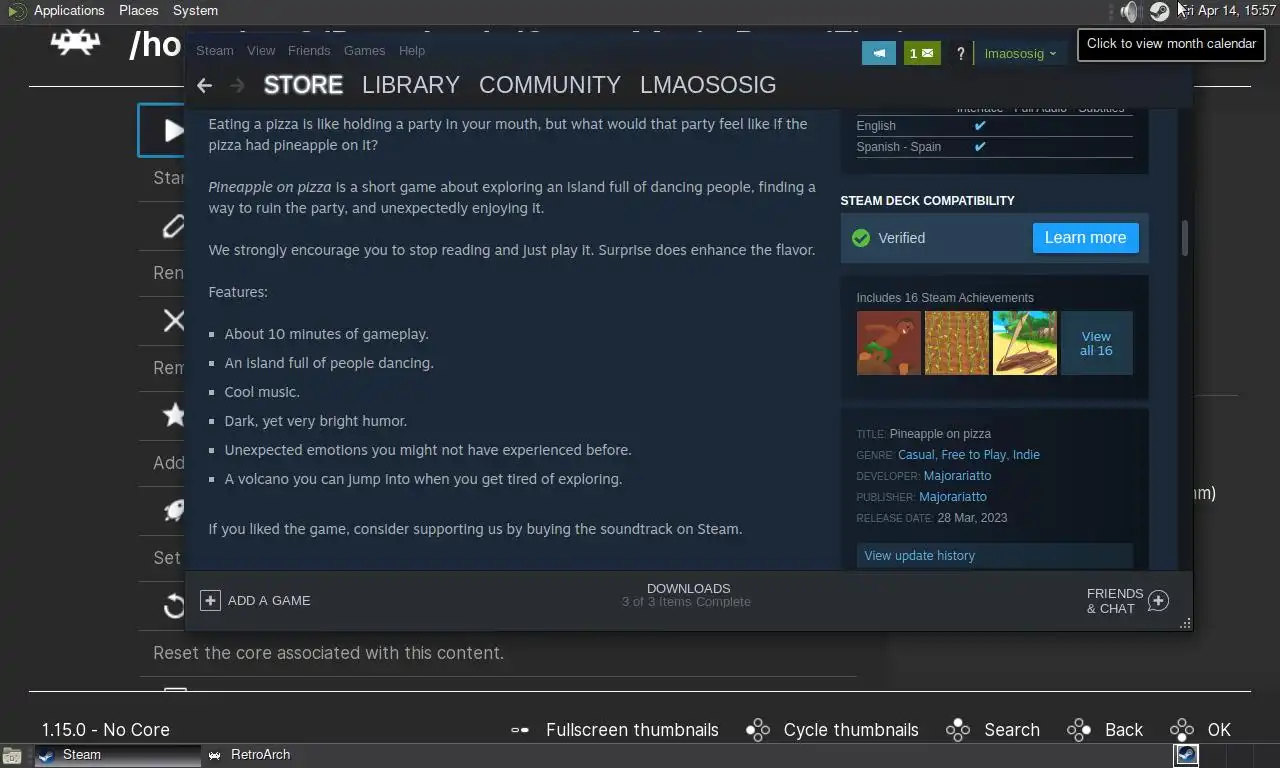
Task: Click the workspace switcher Steam icon
Action: pos(1186,755)
